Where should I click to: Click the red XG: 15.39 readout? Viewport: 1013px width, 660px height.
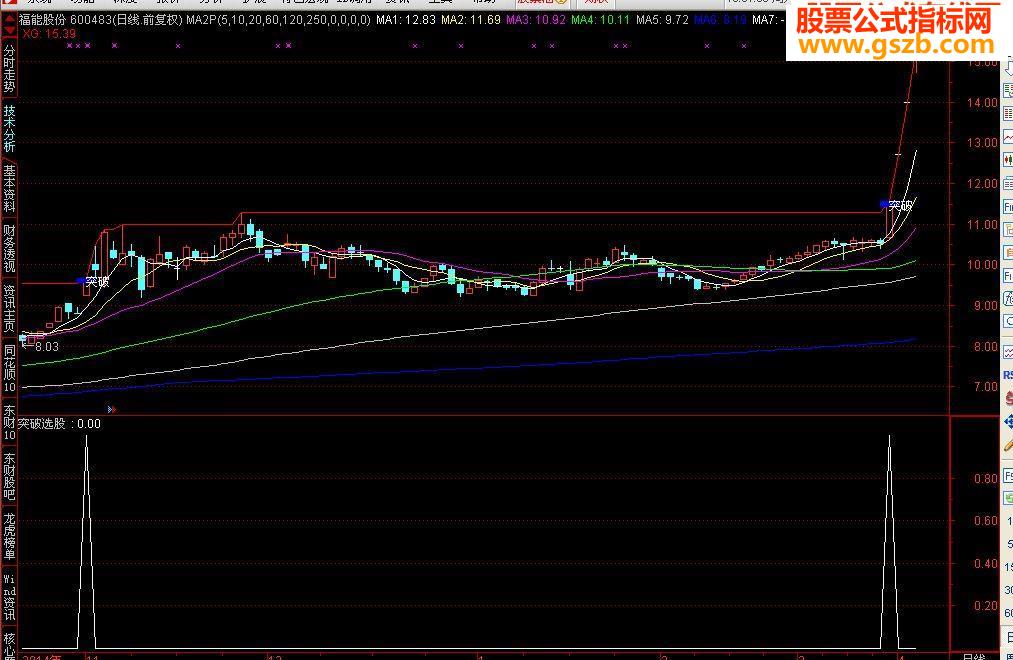(49, 34)
